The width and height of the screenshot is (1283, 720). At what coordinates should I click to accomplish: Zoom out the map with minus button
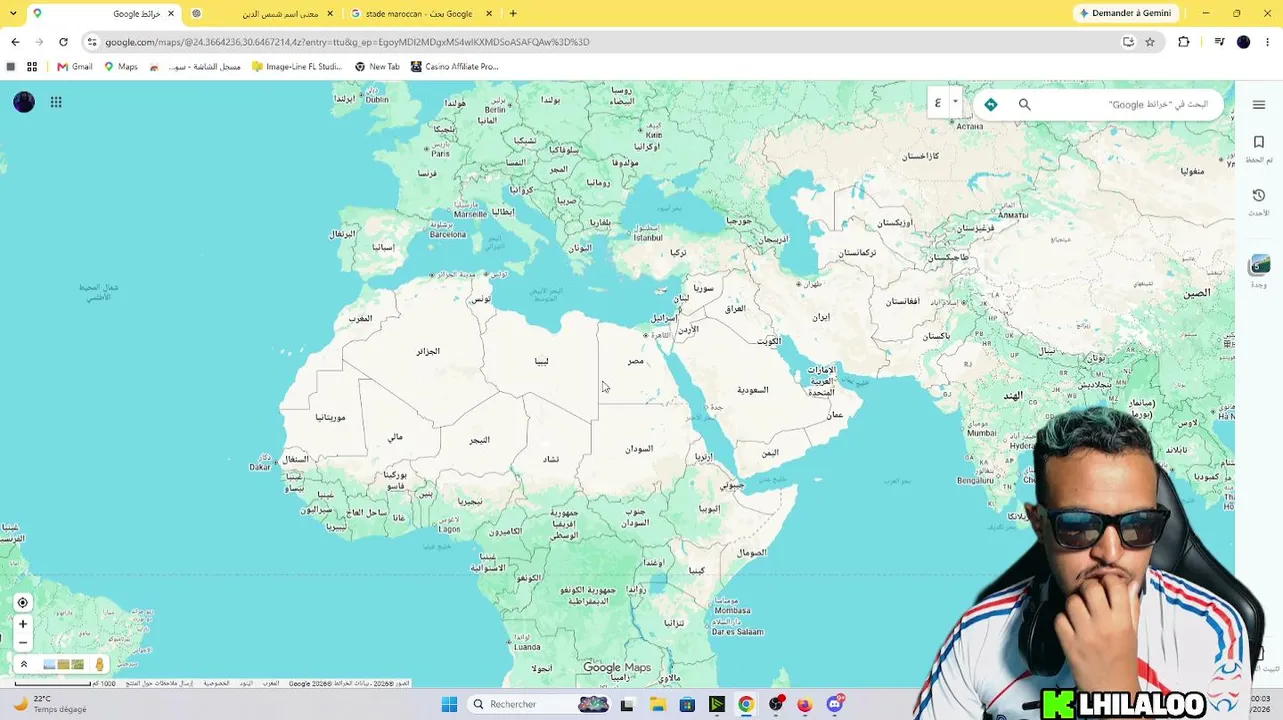23,643
